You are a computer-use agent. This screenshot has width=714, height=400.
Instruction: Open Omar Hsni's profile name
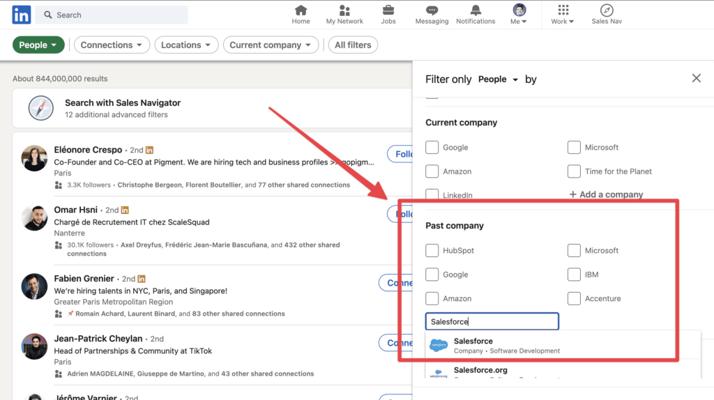pyautogui.click(x=76, y=210)
